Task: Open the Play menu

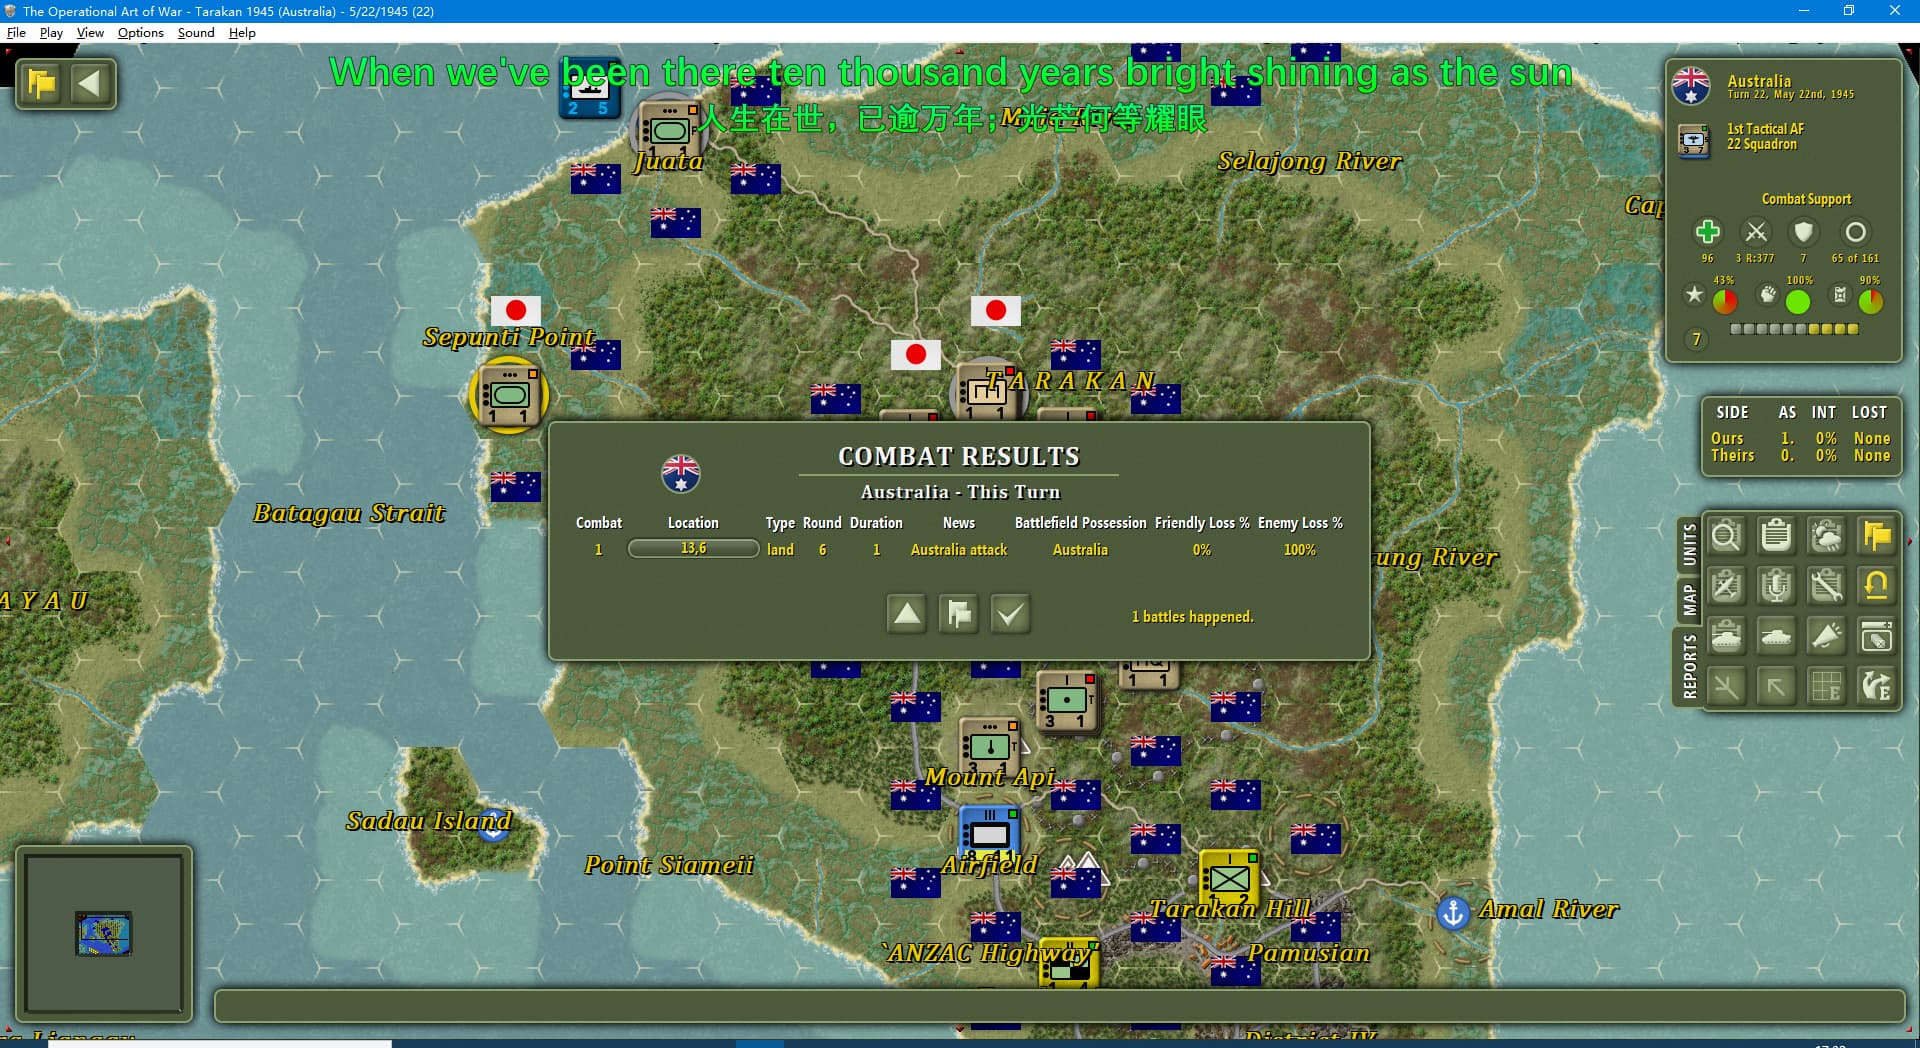Action: pos(51,33)
